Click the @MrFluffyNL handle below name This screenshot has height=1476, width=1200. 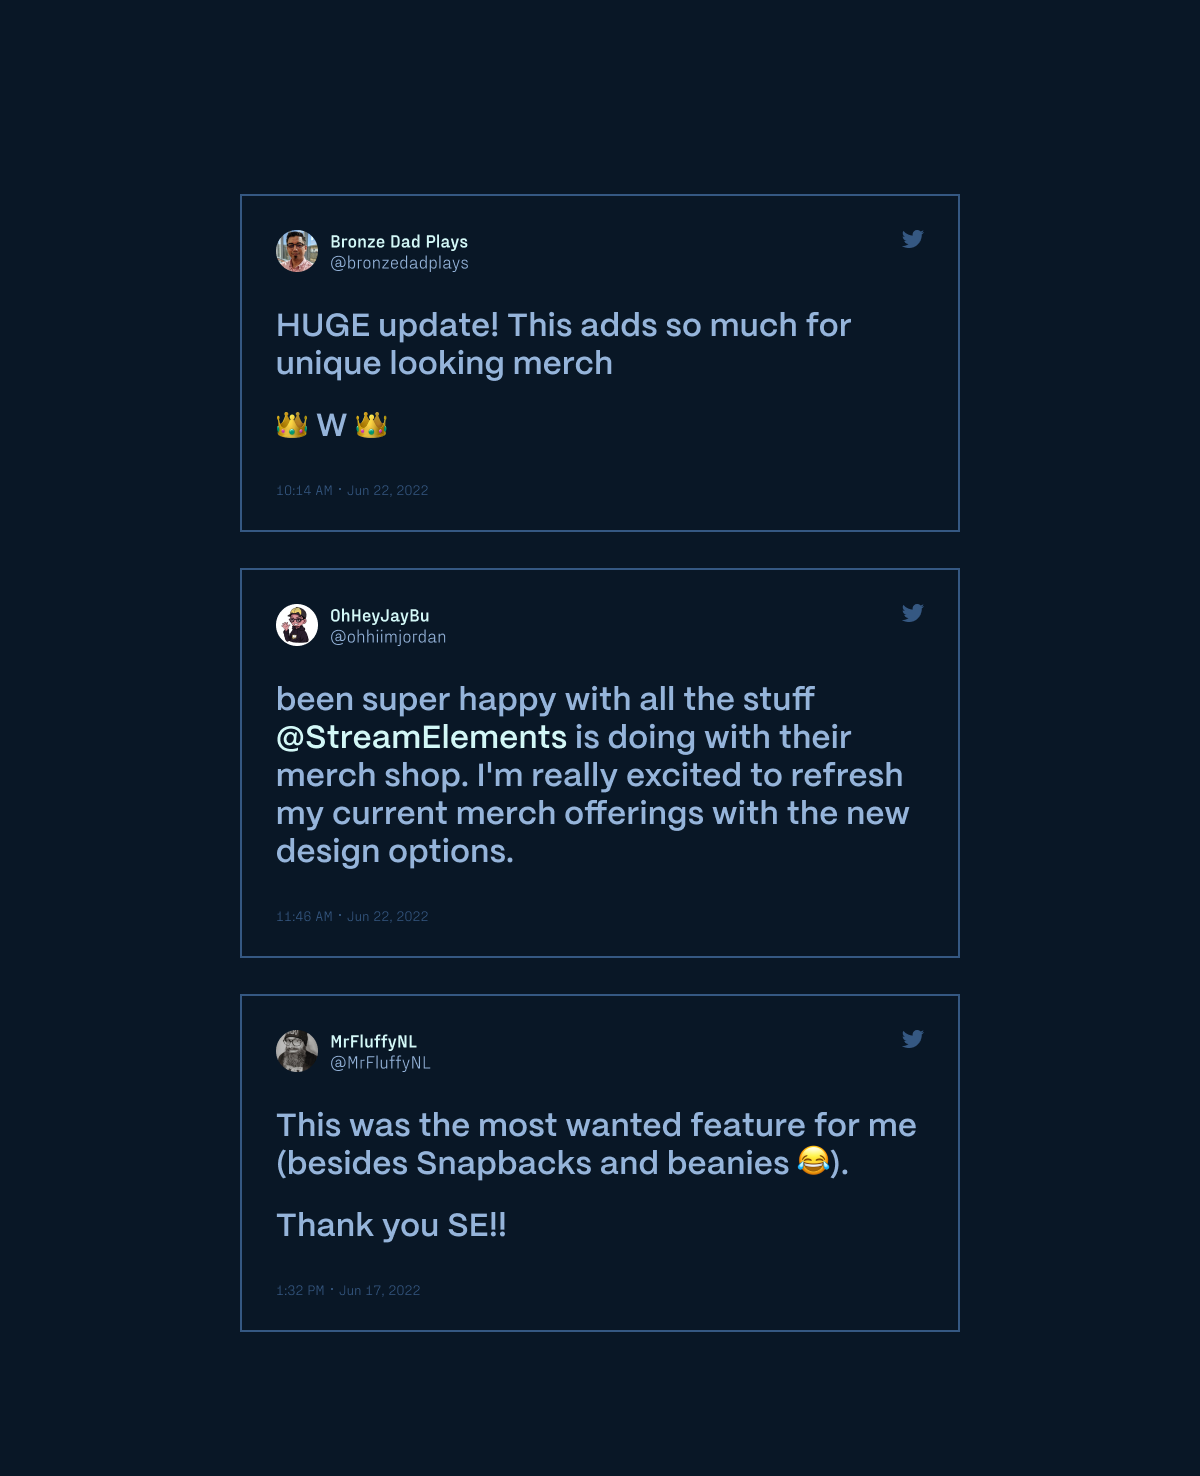380,1063
